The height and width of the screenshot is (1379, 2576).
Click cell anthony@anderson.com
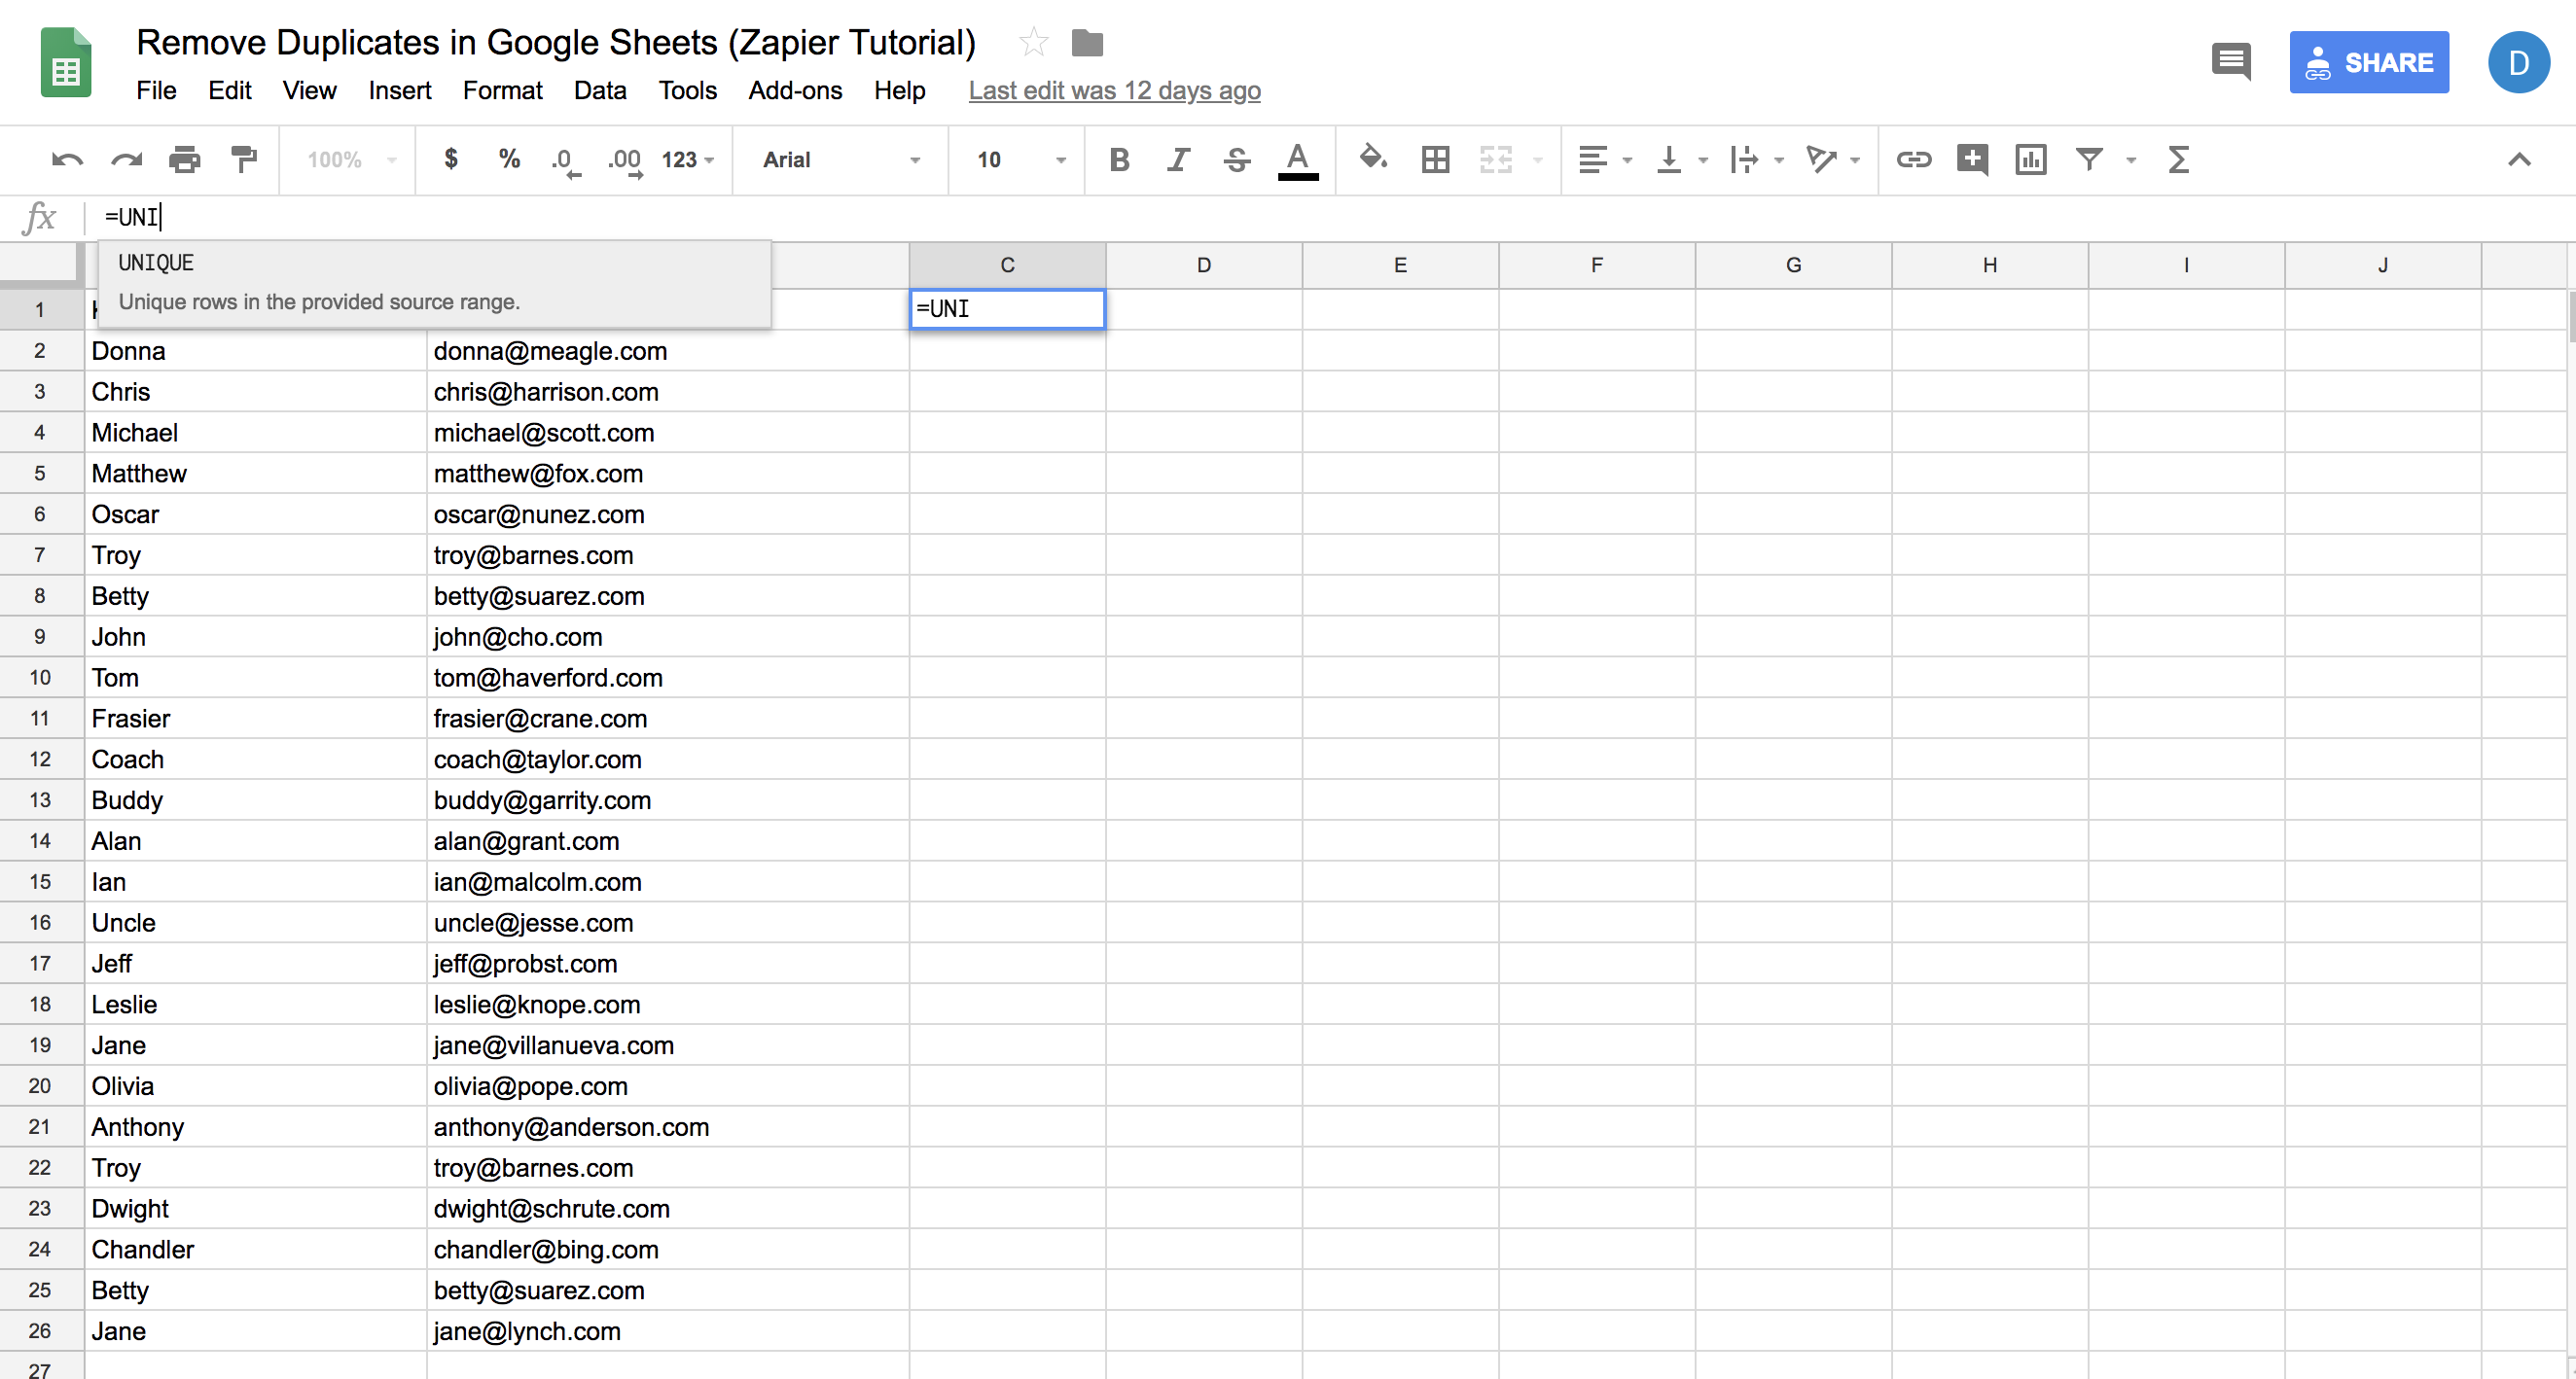point(667,1127)
